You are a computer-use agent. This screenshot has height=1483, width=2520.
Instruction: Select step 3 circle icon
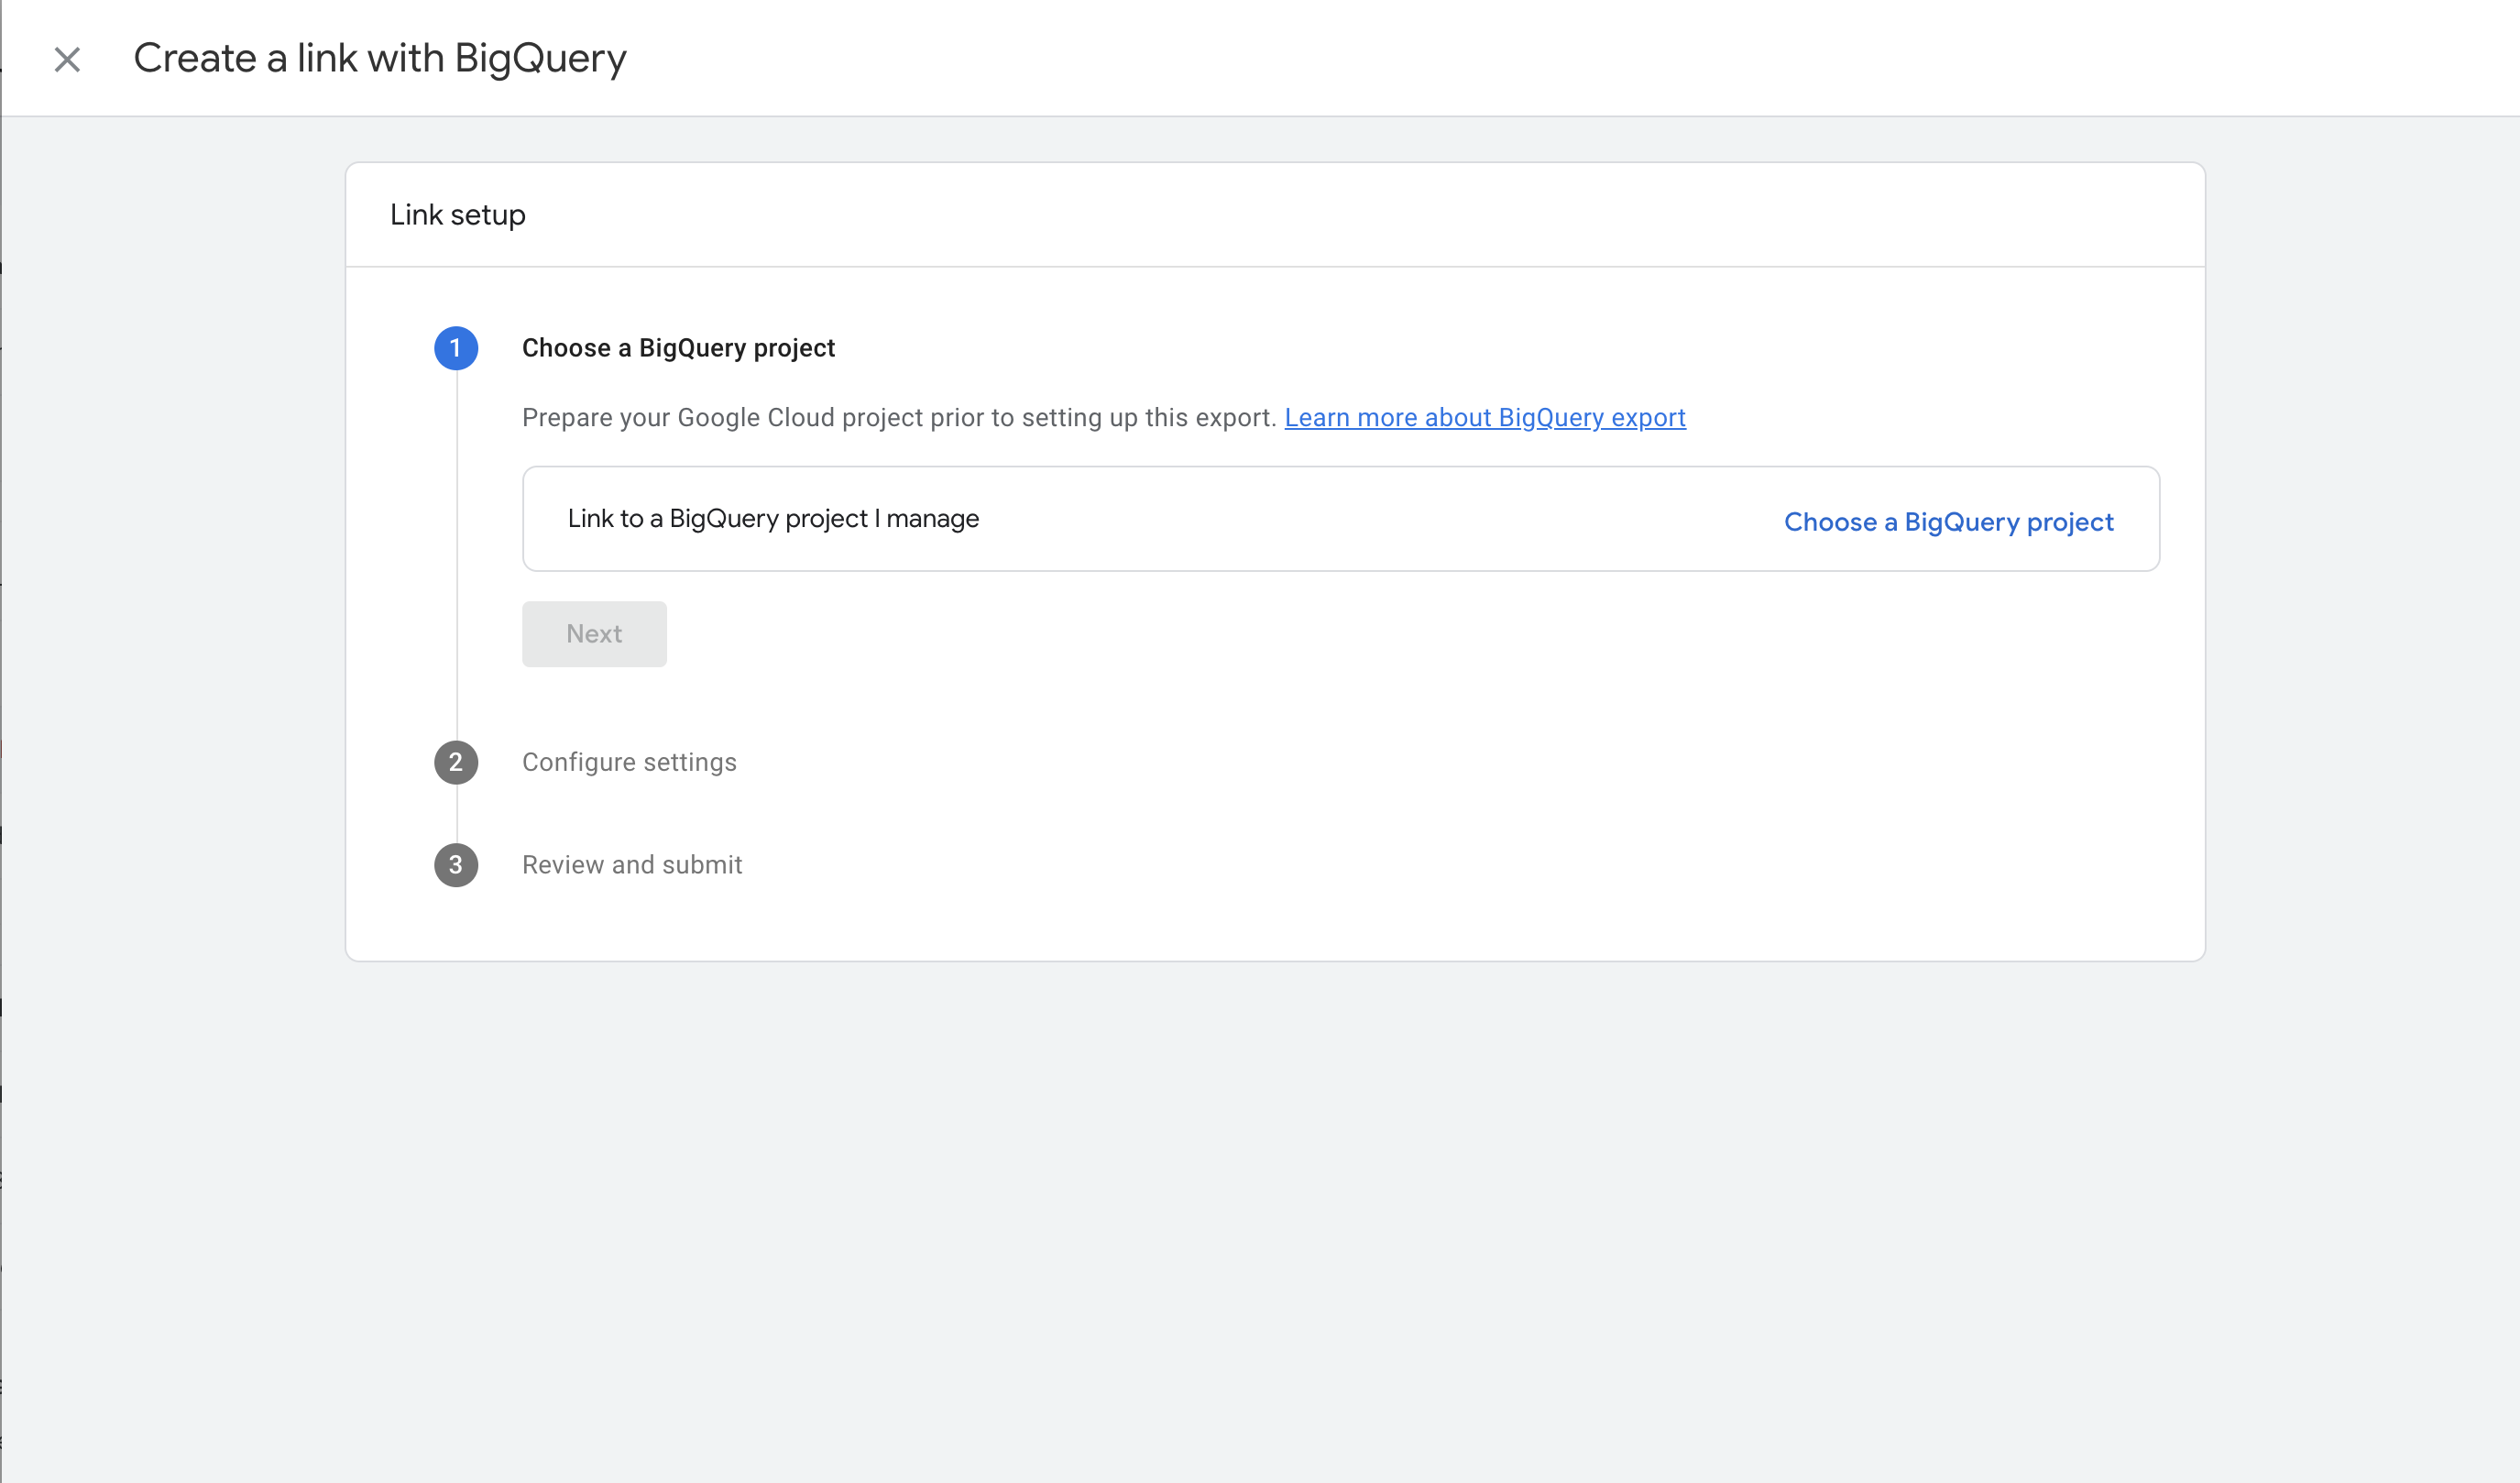pyautogui.click(x=456, y=865)
